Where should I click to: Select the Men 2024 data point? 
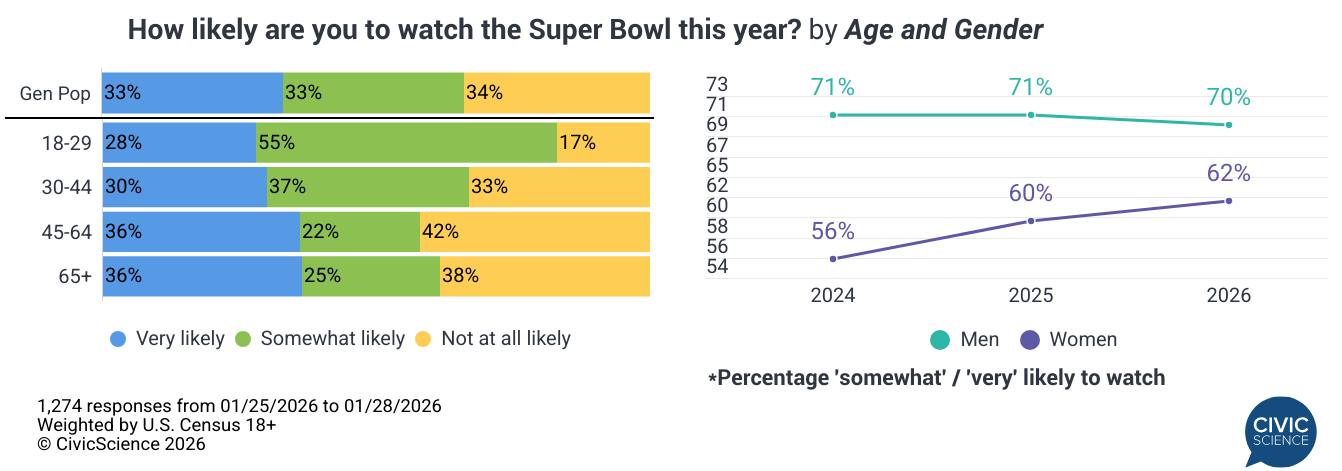tap(832, 115)
